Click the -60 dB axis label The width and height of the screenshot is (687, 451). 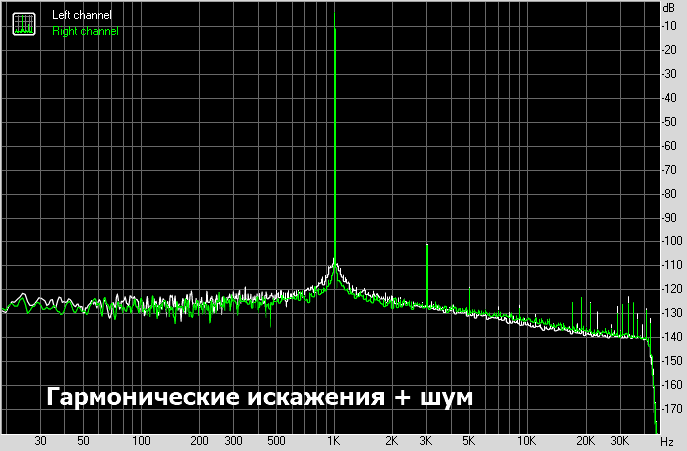(670, 145)
